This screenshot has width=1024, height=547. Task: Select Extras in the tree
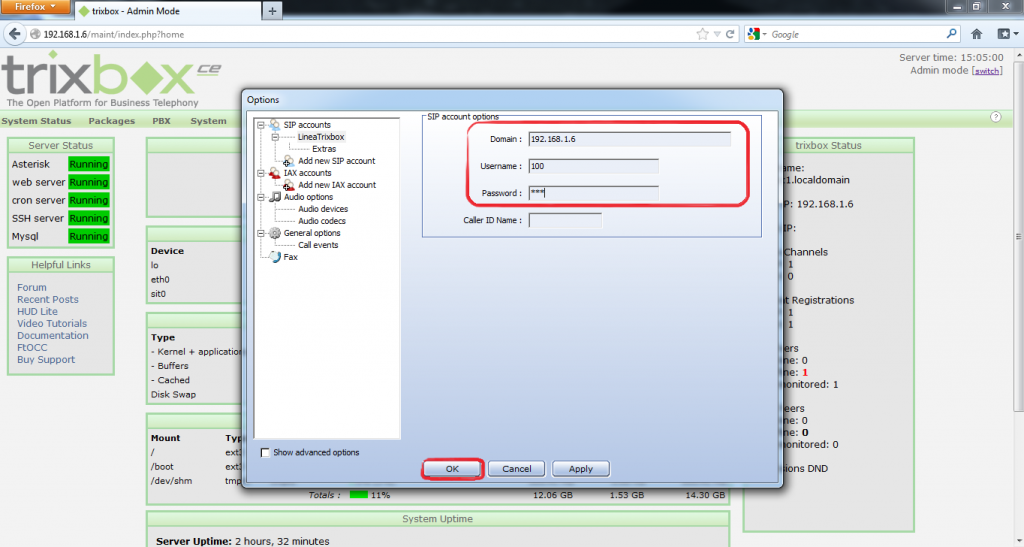pos(324,149)
